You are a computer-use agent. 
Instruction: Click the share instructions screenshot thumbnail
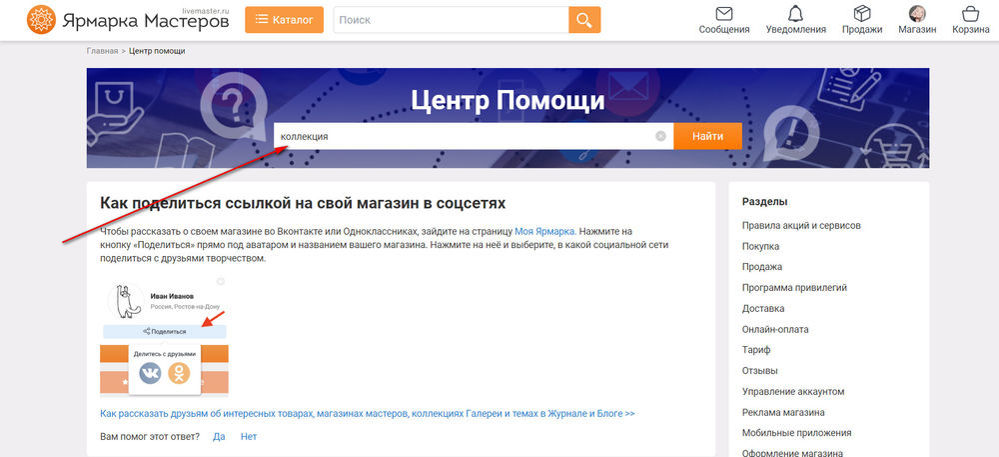coord(164,336)
